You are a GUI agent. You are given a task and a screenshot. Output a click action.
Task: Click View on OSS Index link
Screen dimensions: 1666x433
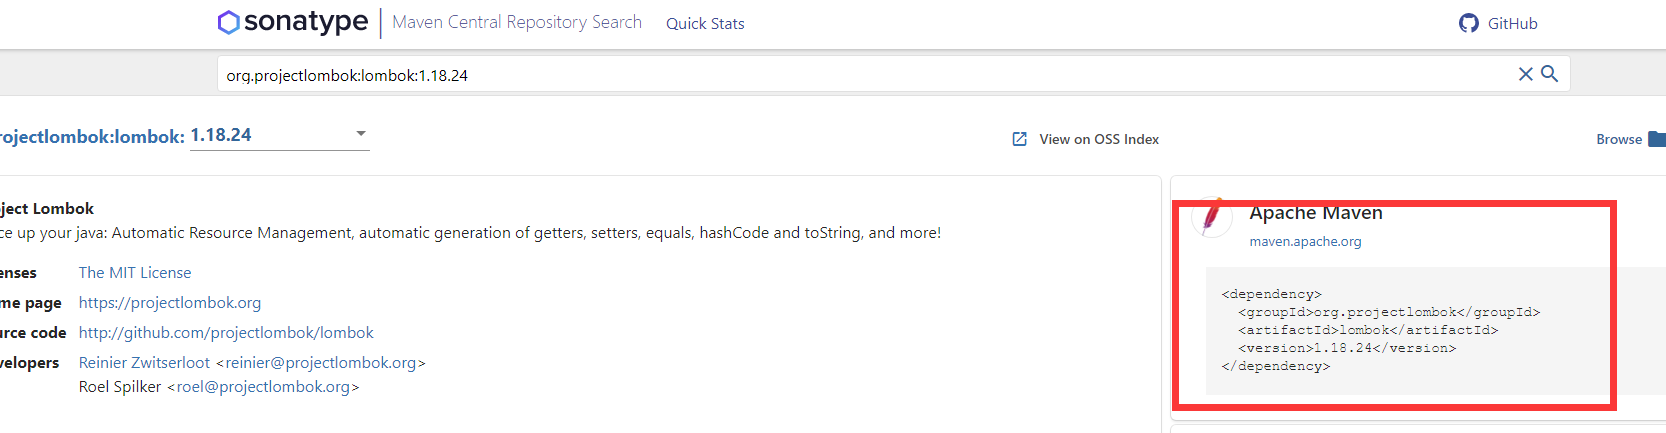point(1099,139)
